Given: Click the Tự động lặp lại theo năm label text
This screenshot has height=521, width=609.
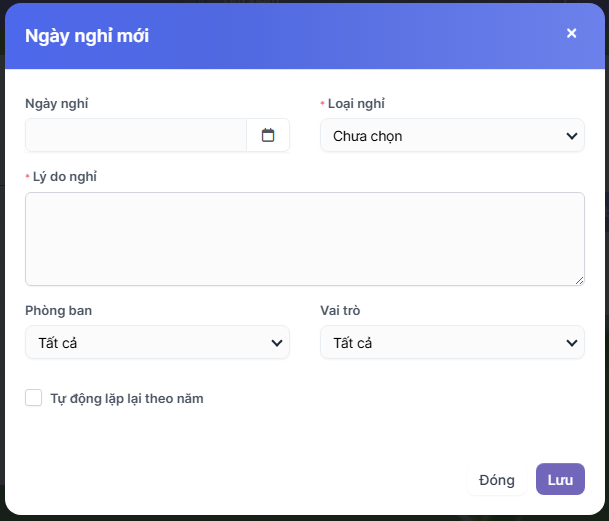Looking at the screenshot, I should click(x=127, y=398).
